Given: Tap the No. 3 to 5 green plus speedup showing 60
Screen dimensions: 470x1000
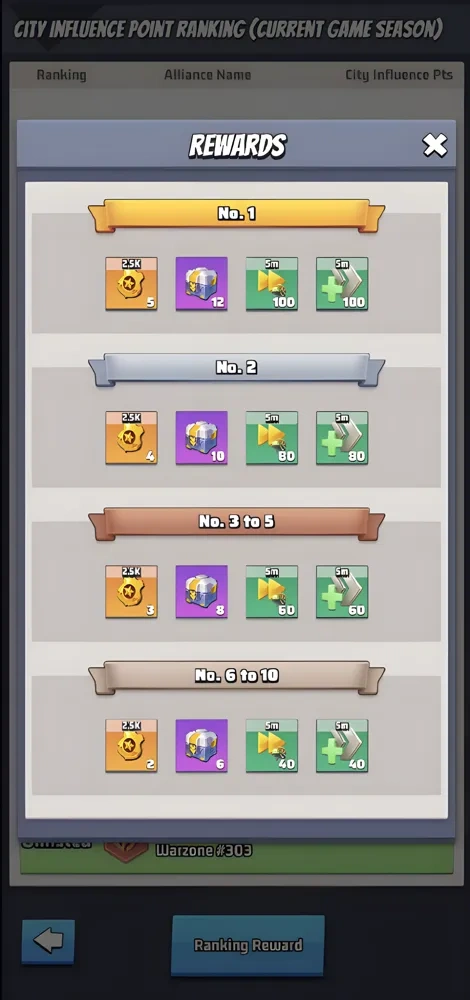Looking at the screenshot, I should [342, 592].
